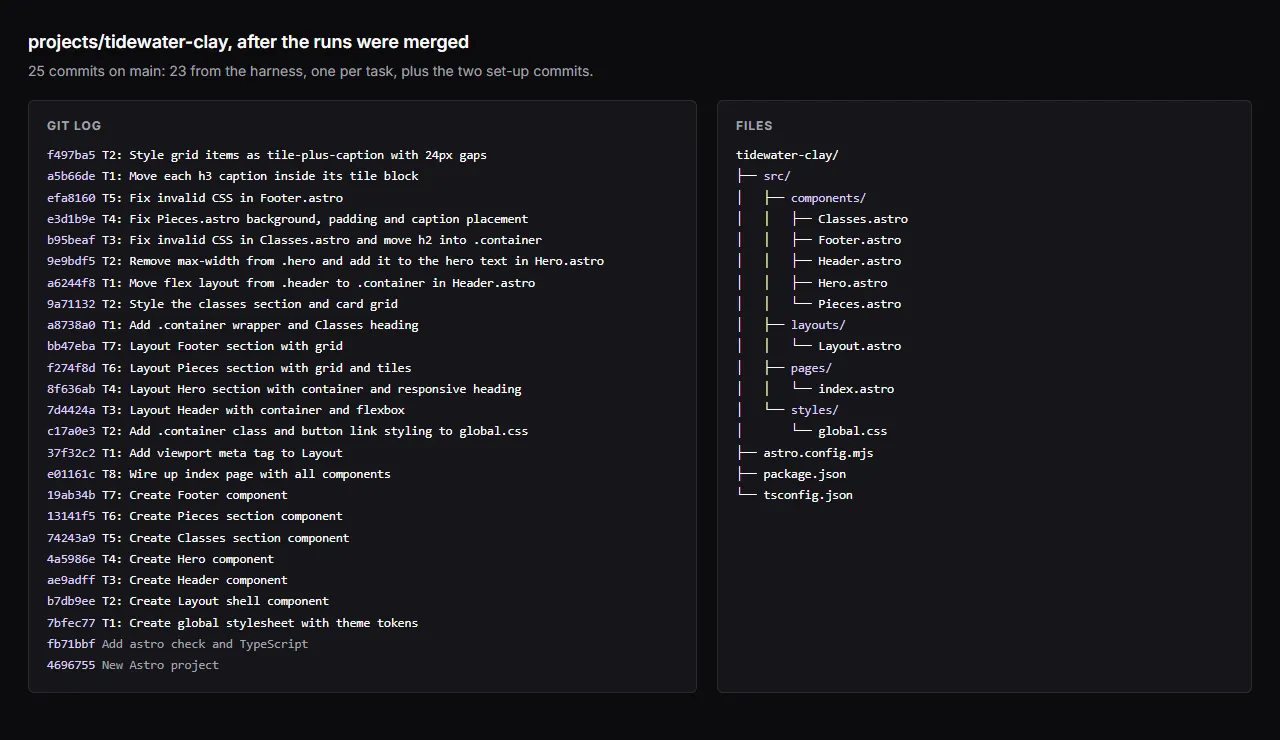Click commit hash a6244f8

coord(71,283)
